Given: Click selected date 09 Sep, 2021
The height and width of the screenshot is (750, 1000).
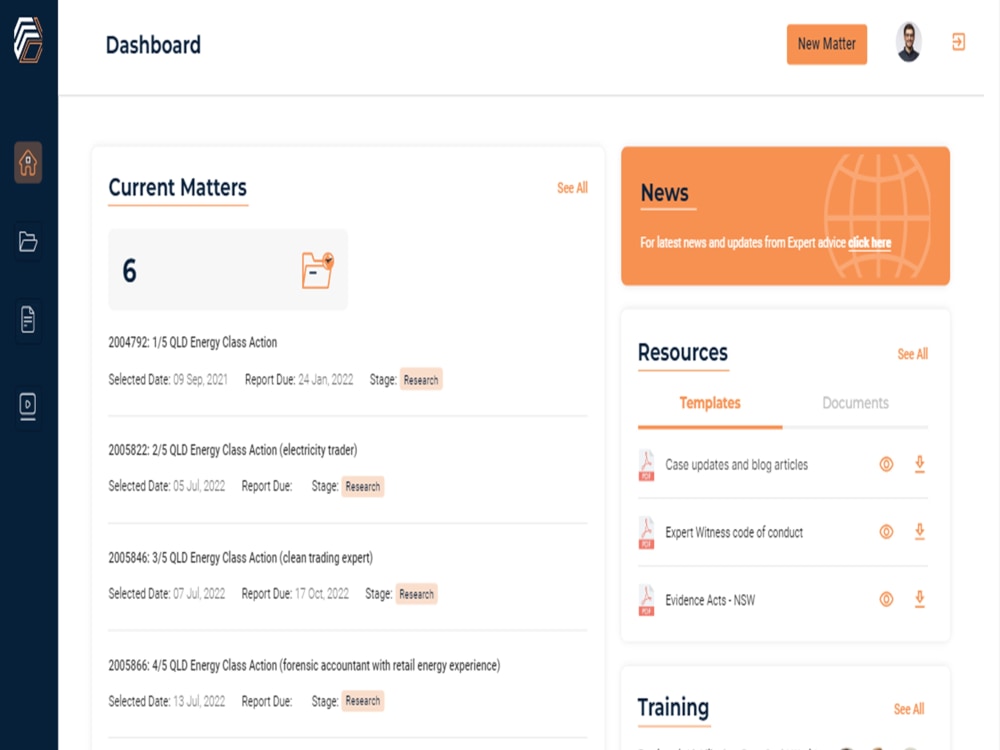Looking at the screenshot, I should pyautogui.click(x=200, y=380).
